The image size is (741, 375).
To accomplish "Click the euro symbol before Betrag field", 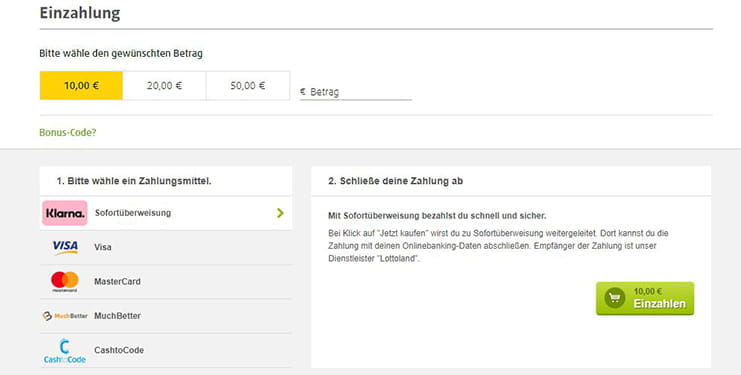I will [x=303, y=92].
